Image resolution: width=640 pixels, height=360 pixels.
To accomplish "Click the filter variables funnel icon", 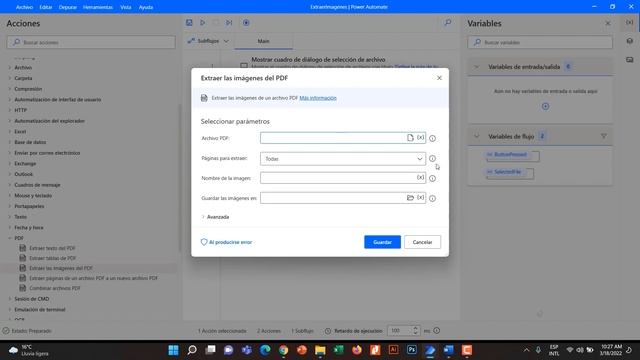I will point(604,136).
